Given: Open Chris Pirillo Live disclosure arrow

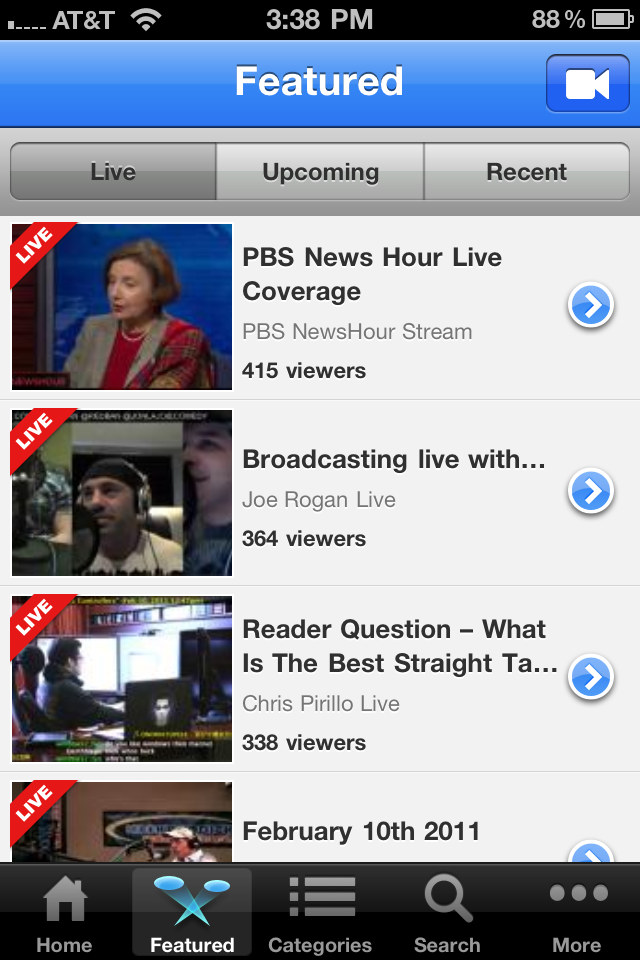Looking at the screenshot, I should click(591, 678).
